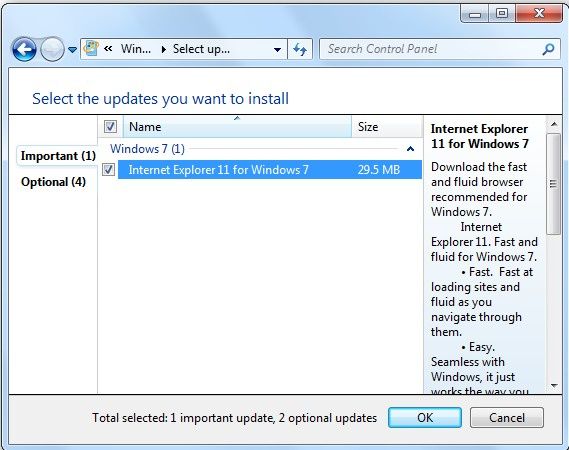Refresh the page with the refresh icon
The height and width of the screenshot is (450, 569).
300,49
